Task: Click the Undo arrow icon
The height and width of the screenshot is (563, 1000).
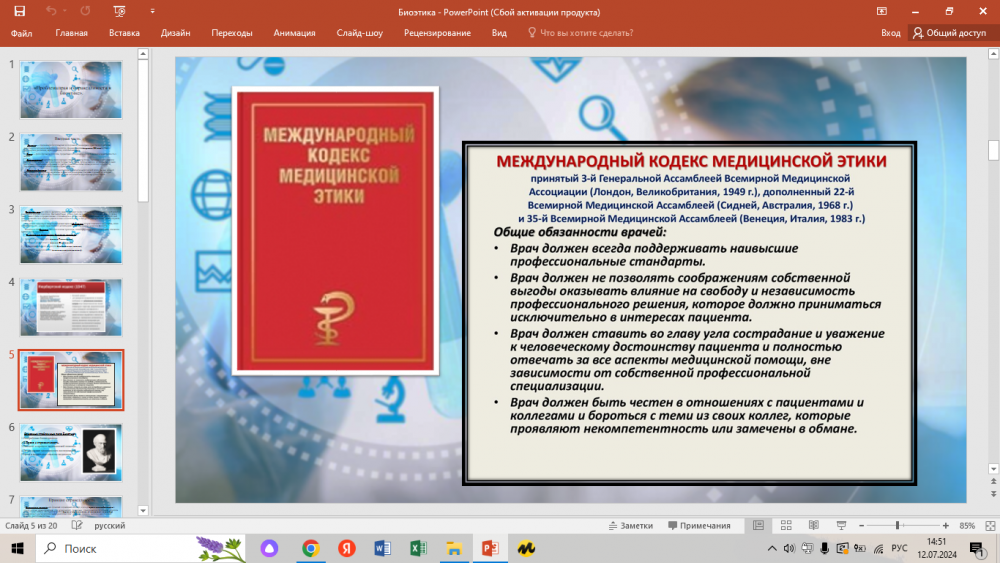Action: (x=50, y=11)
